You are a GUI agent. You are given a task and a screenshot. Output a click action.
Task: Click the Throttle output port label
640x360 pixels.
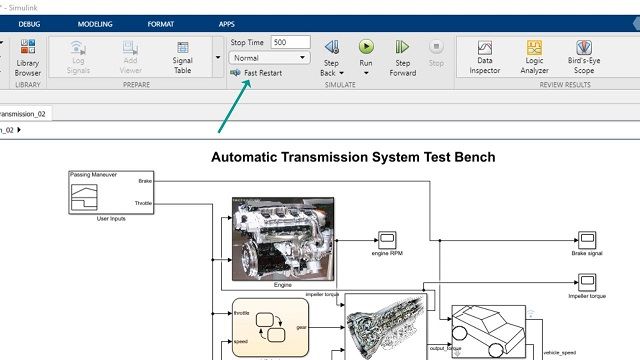tap(143, 203)
